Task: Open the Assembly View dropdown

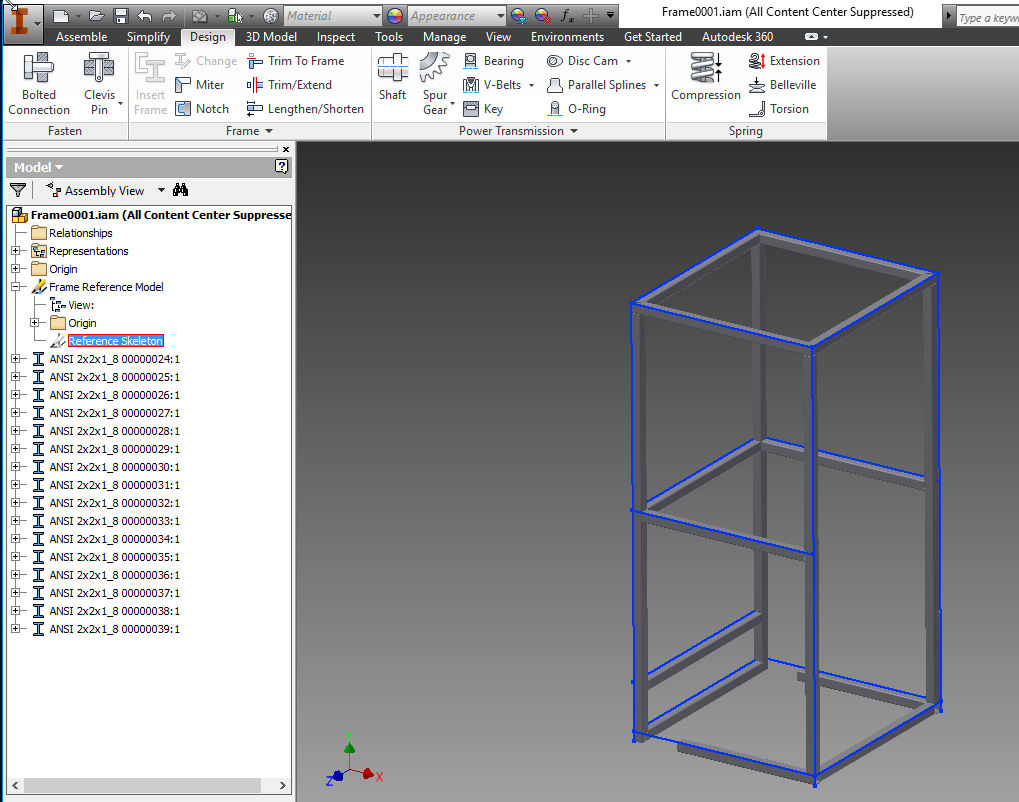Action: click(x=160, y=190)
